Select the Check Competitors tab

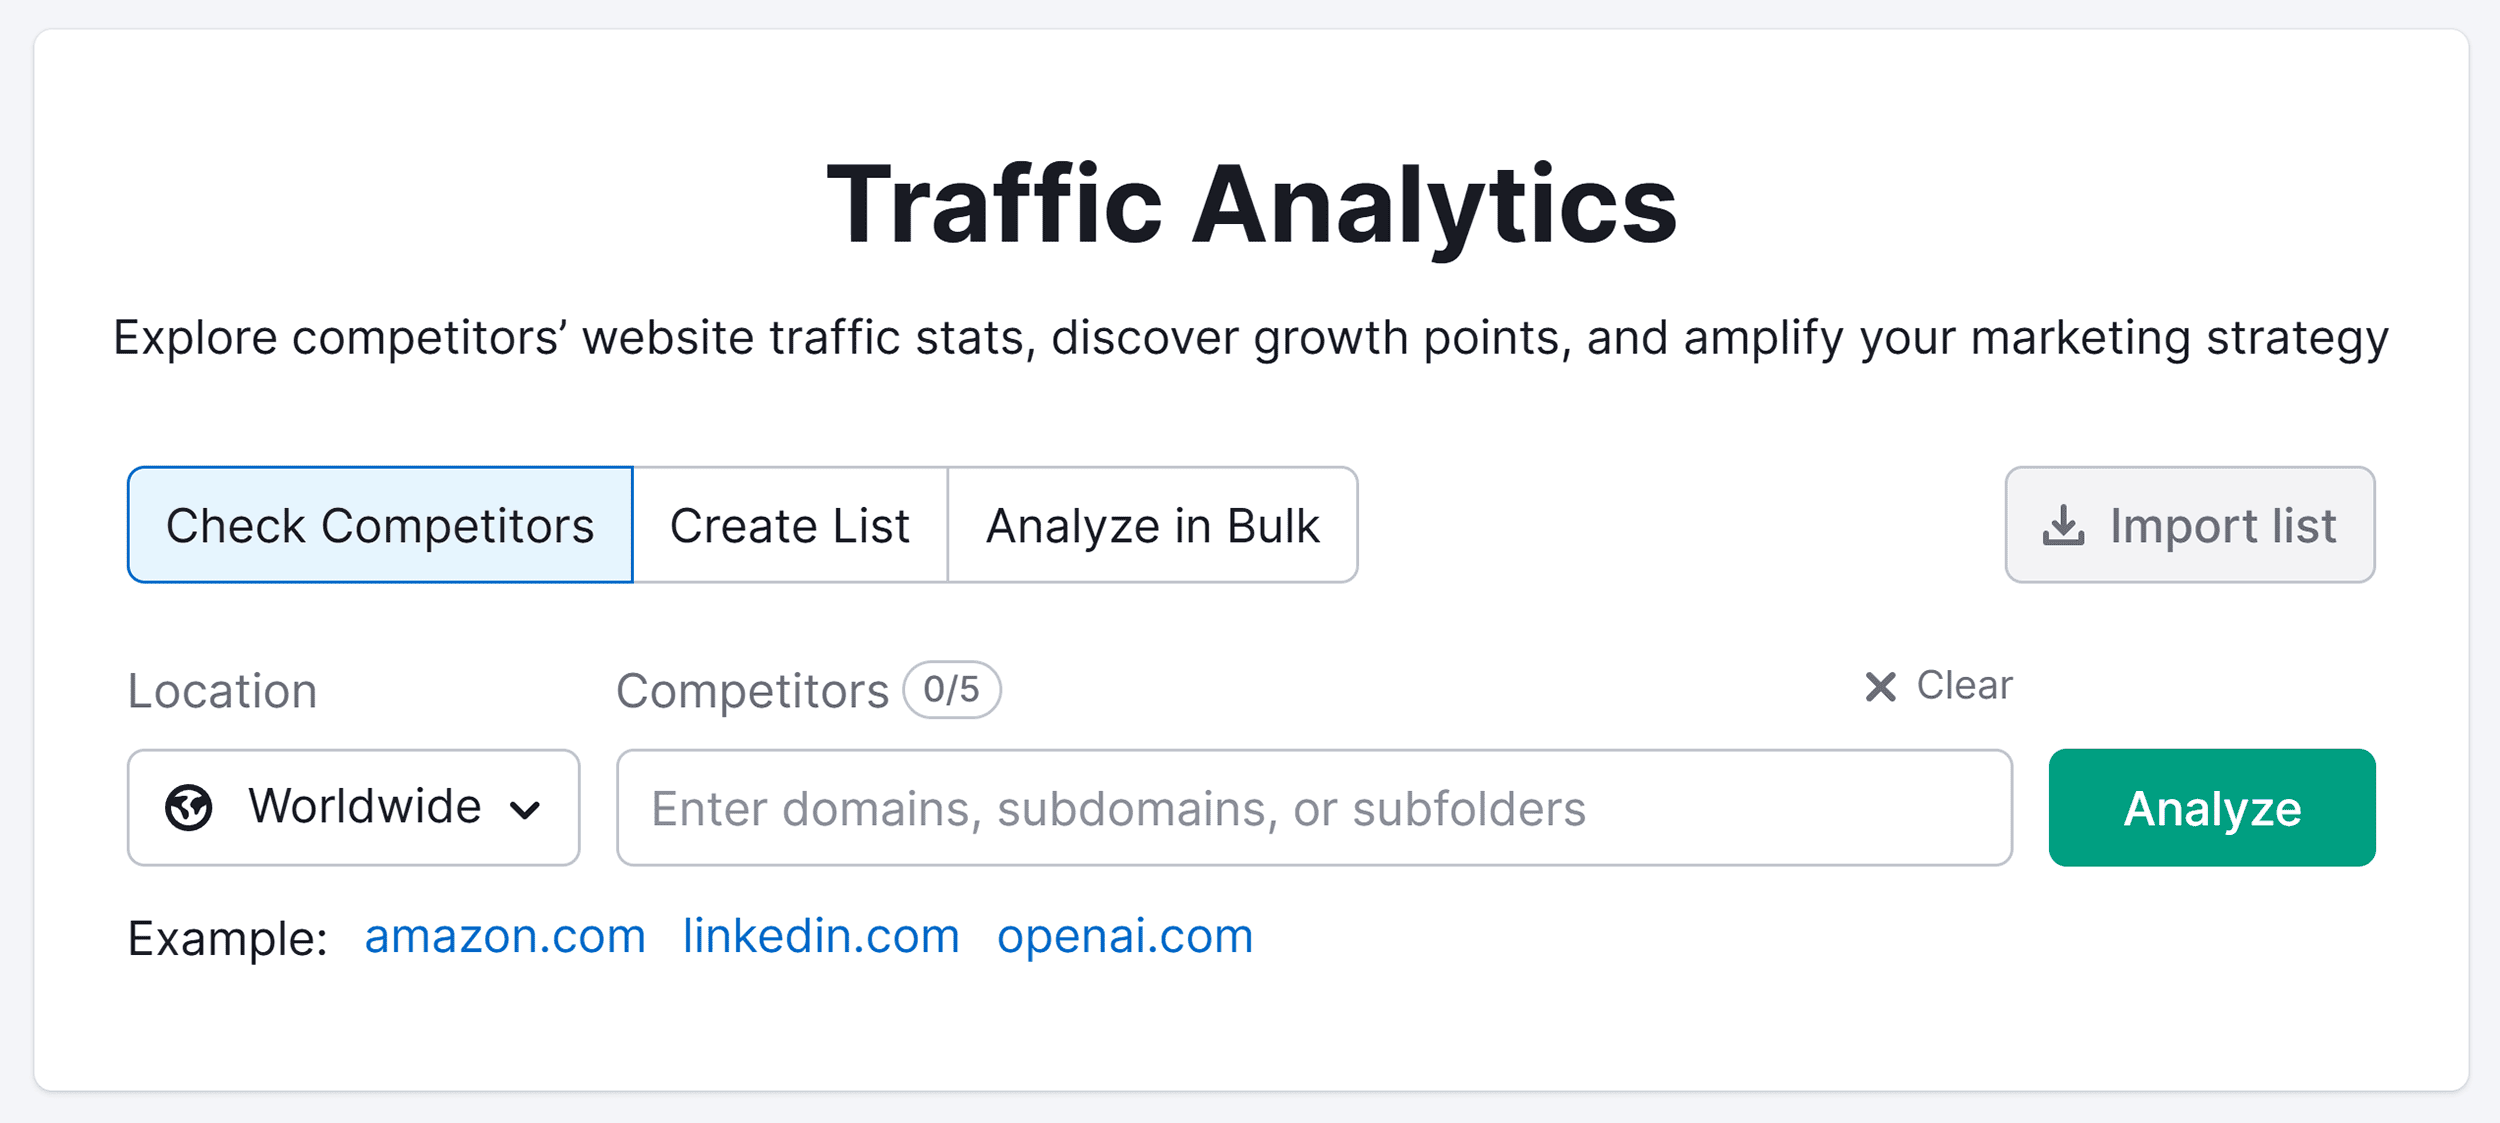(380, 524)
